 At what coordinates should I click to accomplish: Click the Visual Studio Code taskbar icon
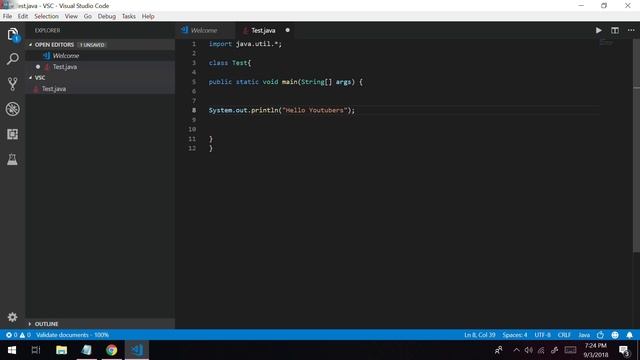(137, 350)
